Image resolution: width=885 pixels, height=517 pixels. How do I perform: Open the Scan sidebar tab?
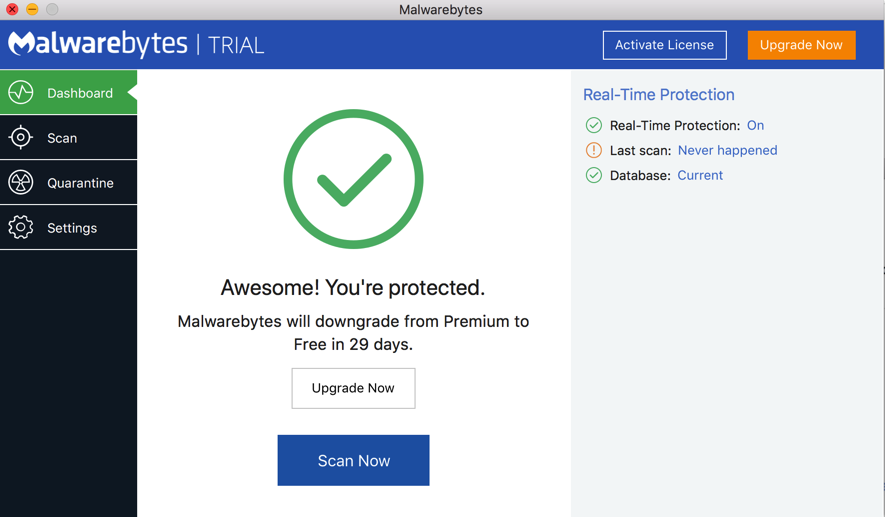point(68,137)
